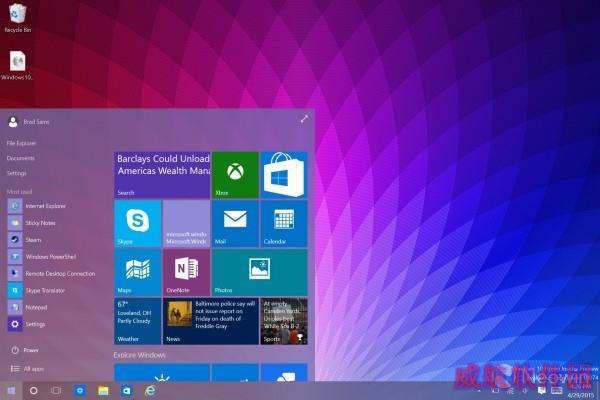Launch the OneNote tile

pyautogui.click(x=186, y=273)
